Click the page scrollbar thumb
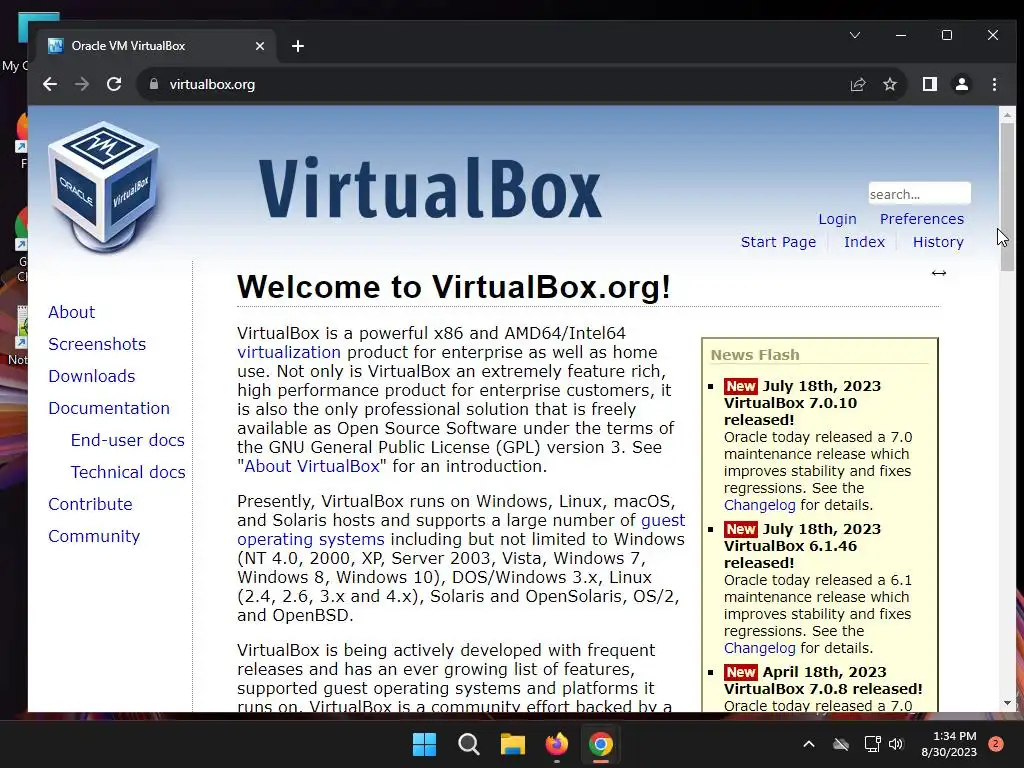The height and width of the screenshot is (768, 1024). pos(1007,196)
